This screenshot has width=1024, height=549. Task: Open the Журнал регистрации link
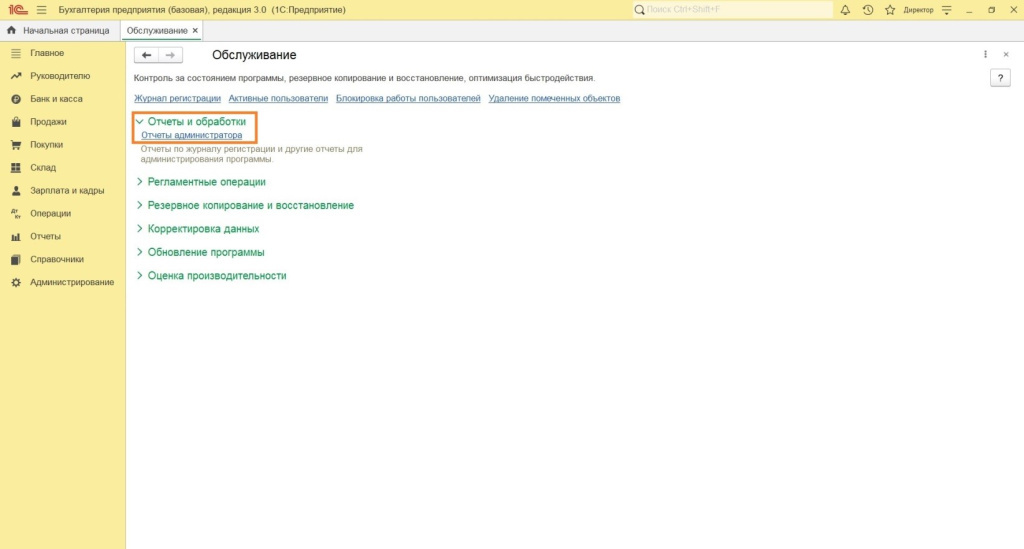pyautogui.click(x=177, y=98)
